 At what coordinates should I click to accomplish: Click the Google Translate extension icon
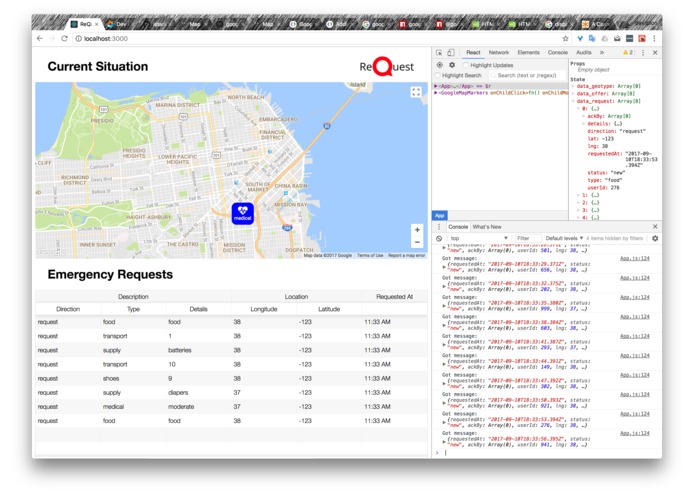pyautogui.click(x=592, y=39)
